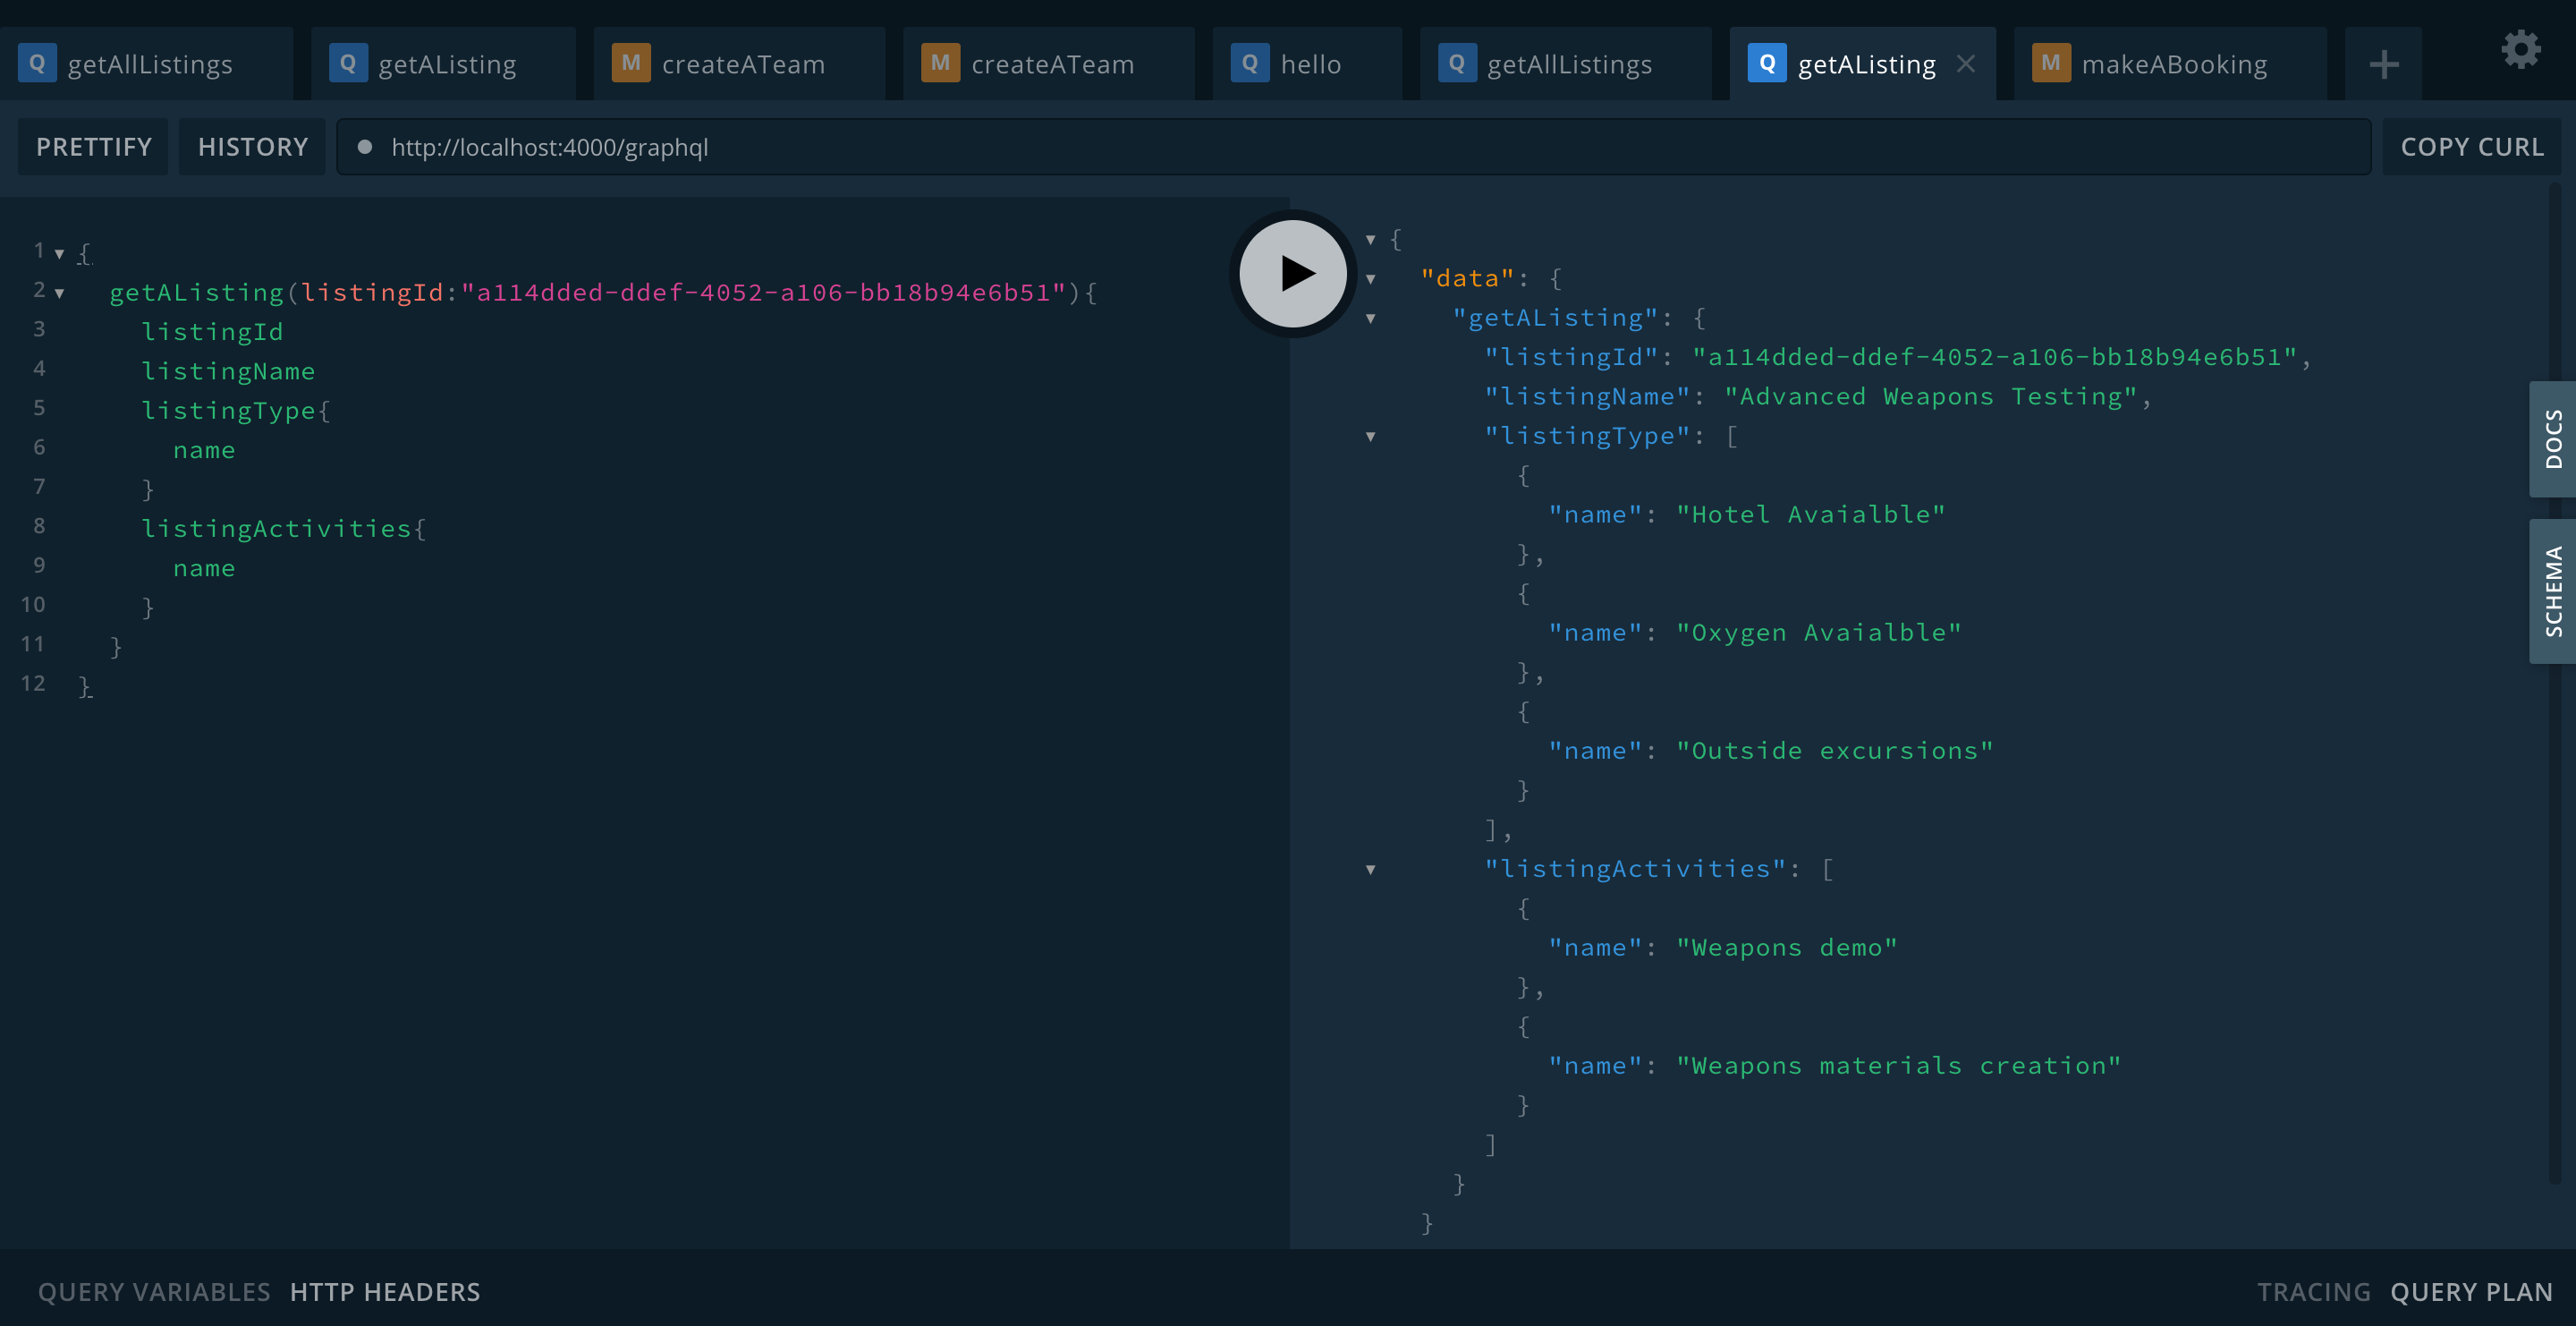This screenshot has width=2576, height=1326.
Task: Click the listingId value in response
Action: [x=1995, y=357]
